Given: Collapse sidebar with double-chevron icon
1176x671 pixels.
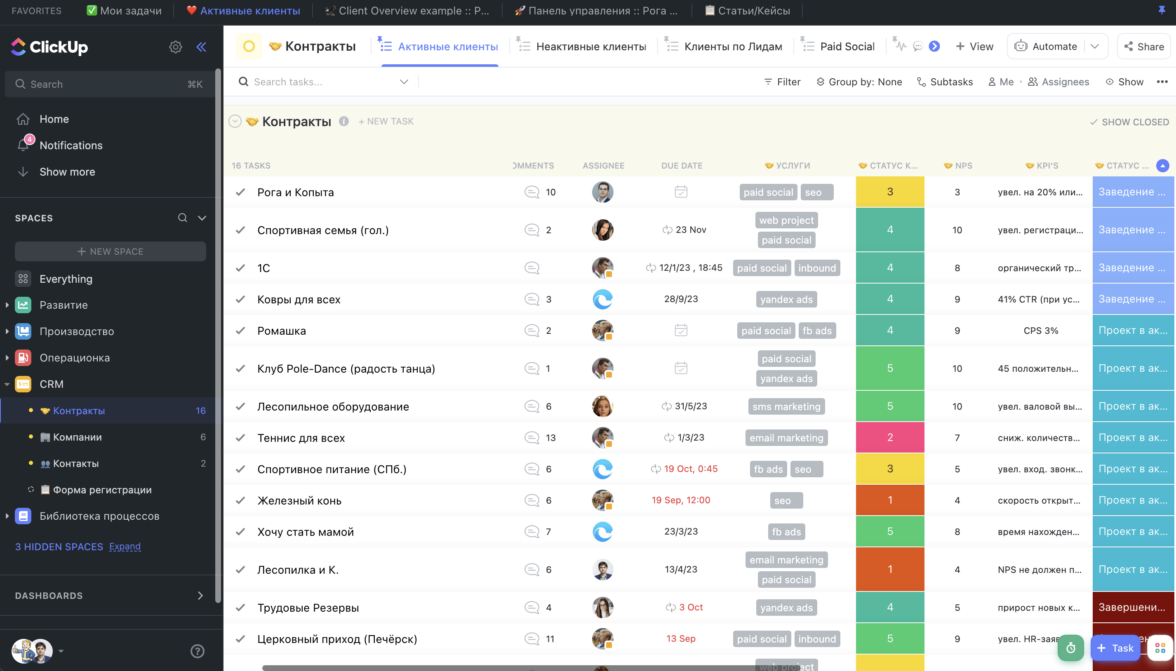Looking at the screenshot, I should coord(201,47).
